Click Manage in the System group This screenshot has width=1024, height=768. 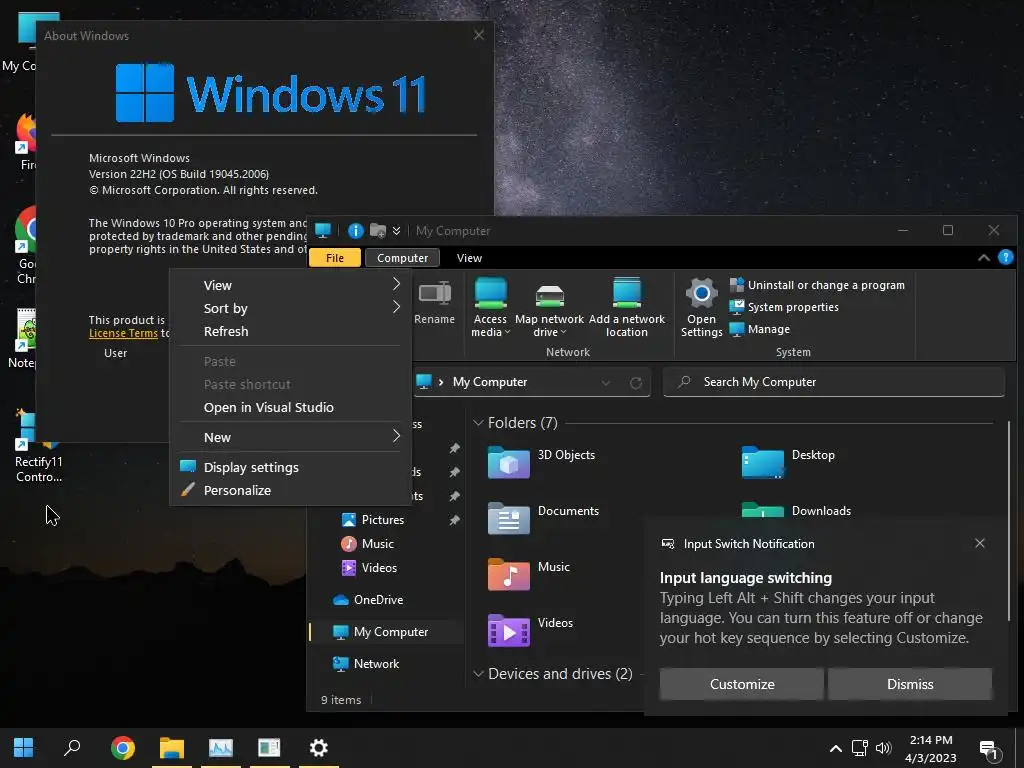(x=760, y=329)
